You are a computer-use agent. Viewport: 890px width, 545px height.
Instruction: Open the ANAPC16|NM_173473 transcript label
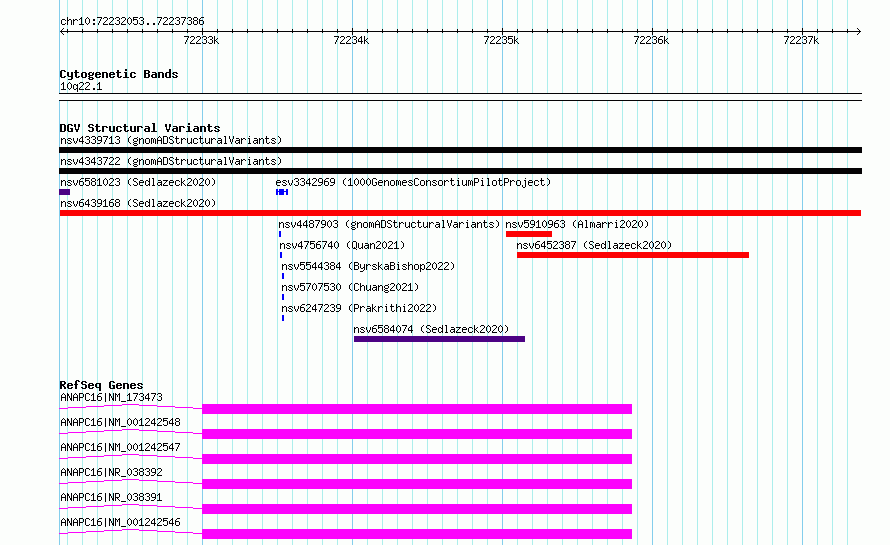tap(111, 397)
